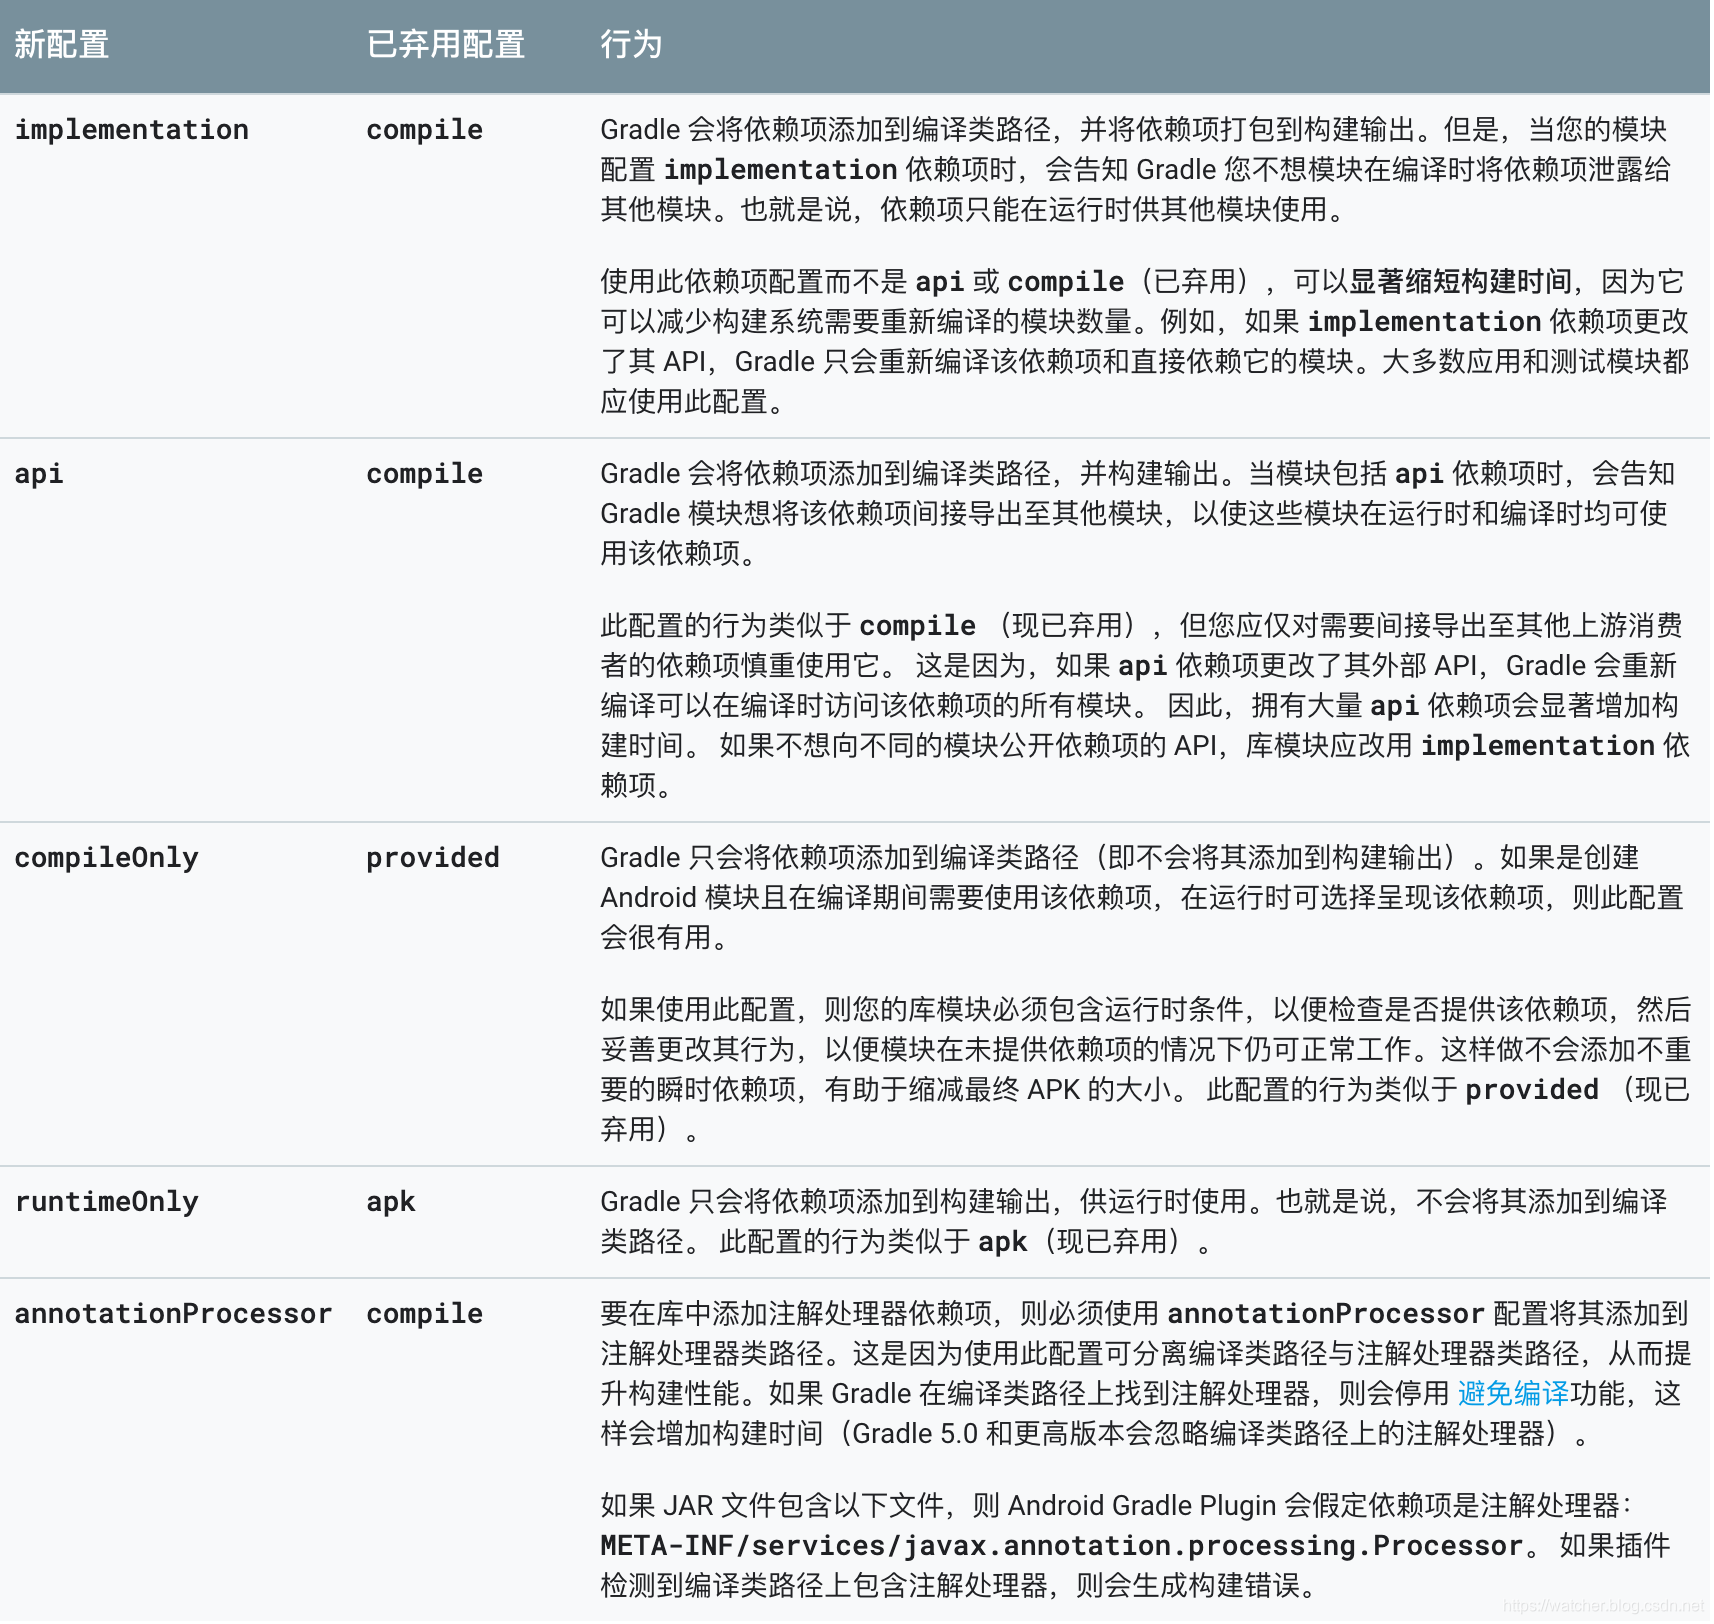The height and width of the screenshot is (1624, 1714).
Task: Open the 避免编译 hyperlink
Action: (1513, 1393)
